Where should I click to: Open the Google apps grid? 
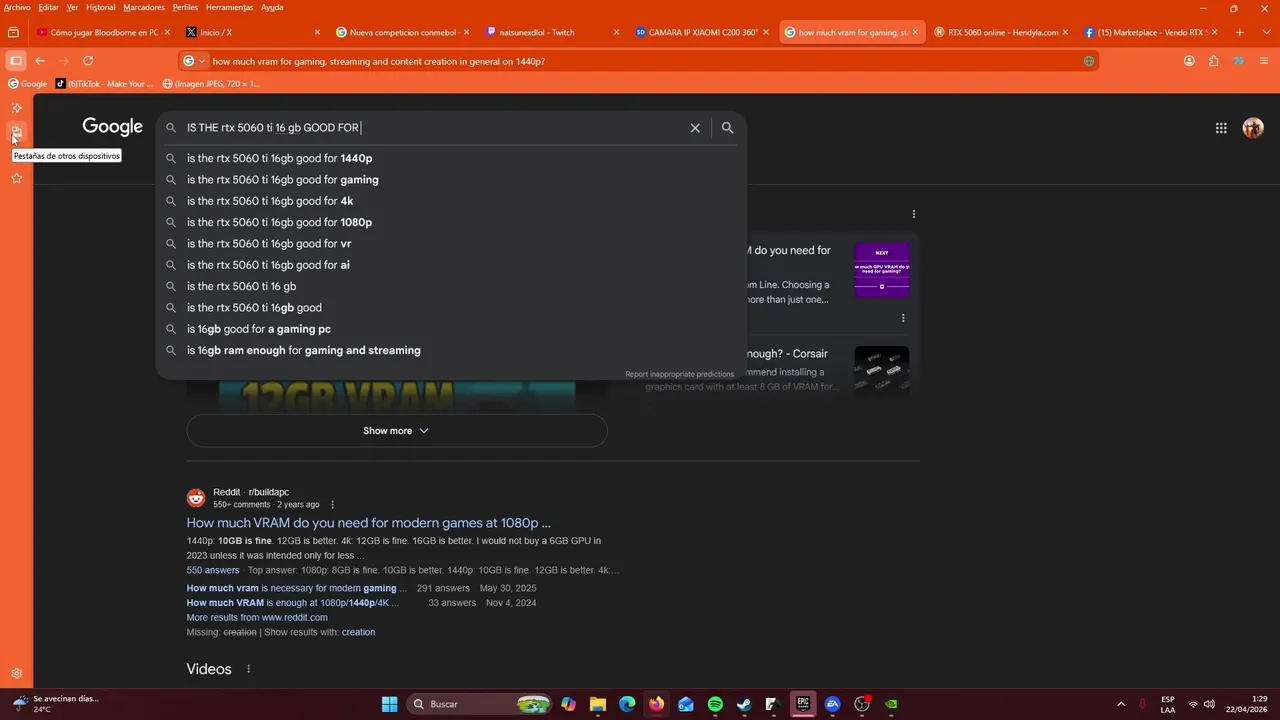(1221, 128)
